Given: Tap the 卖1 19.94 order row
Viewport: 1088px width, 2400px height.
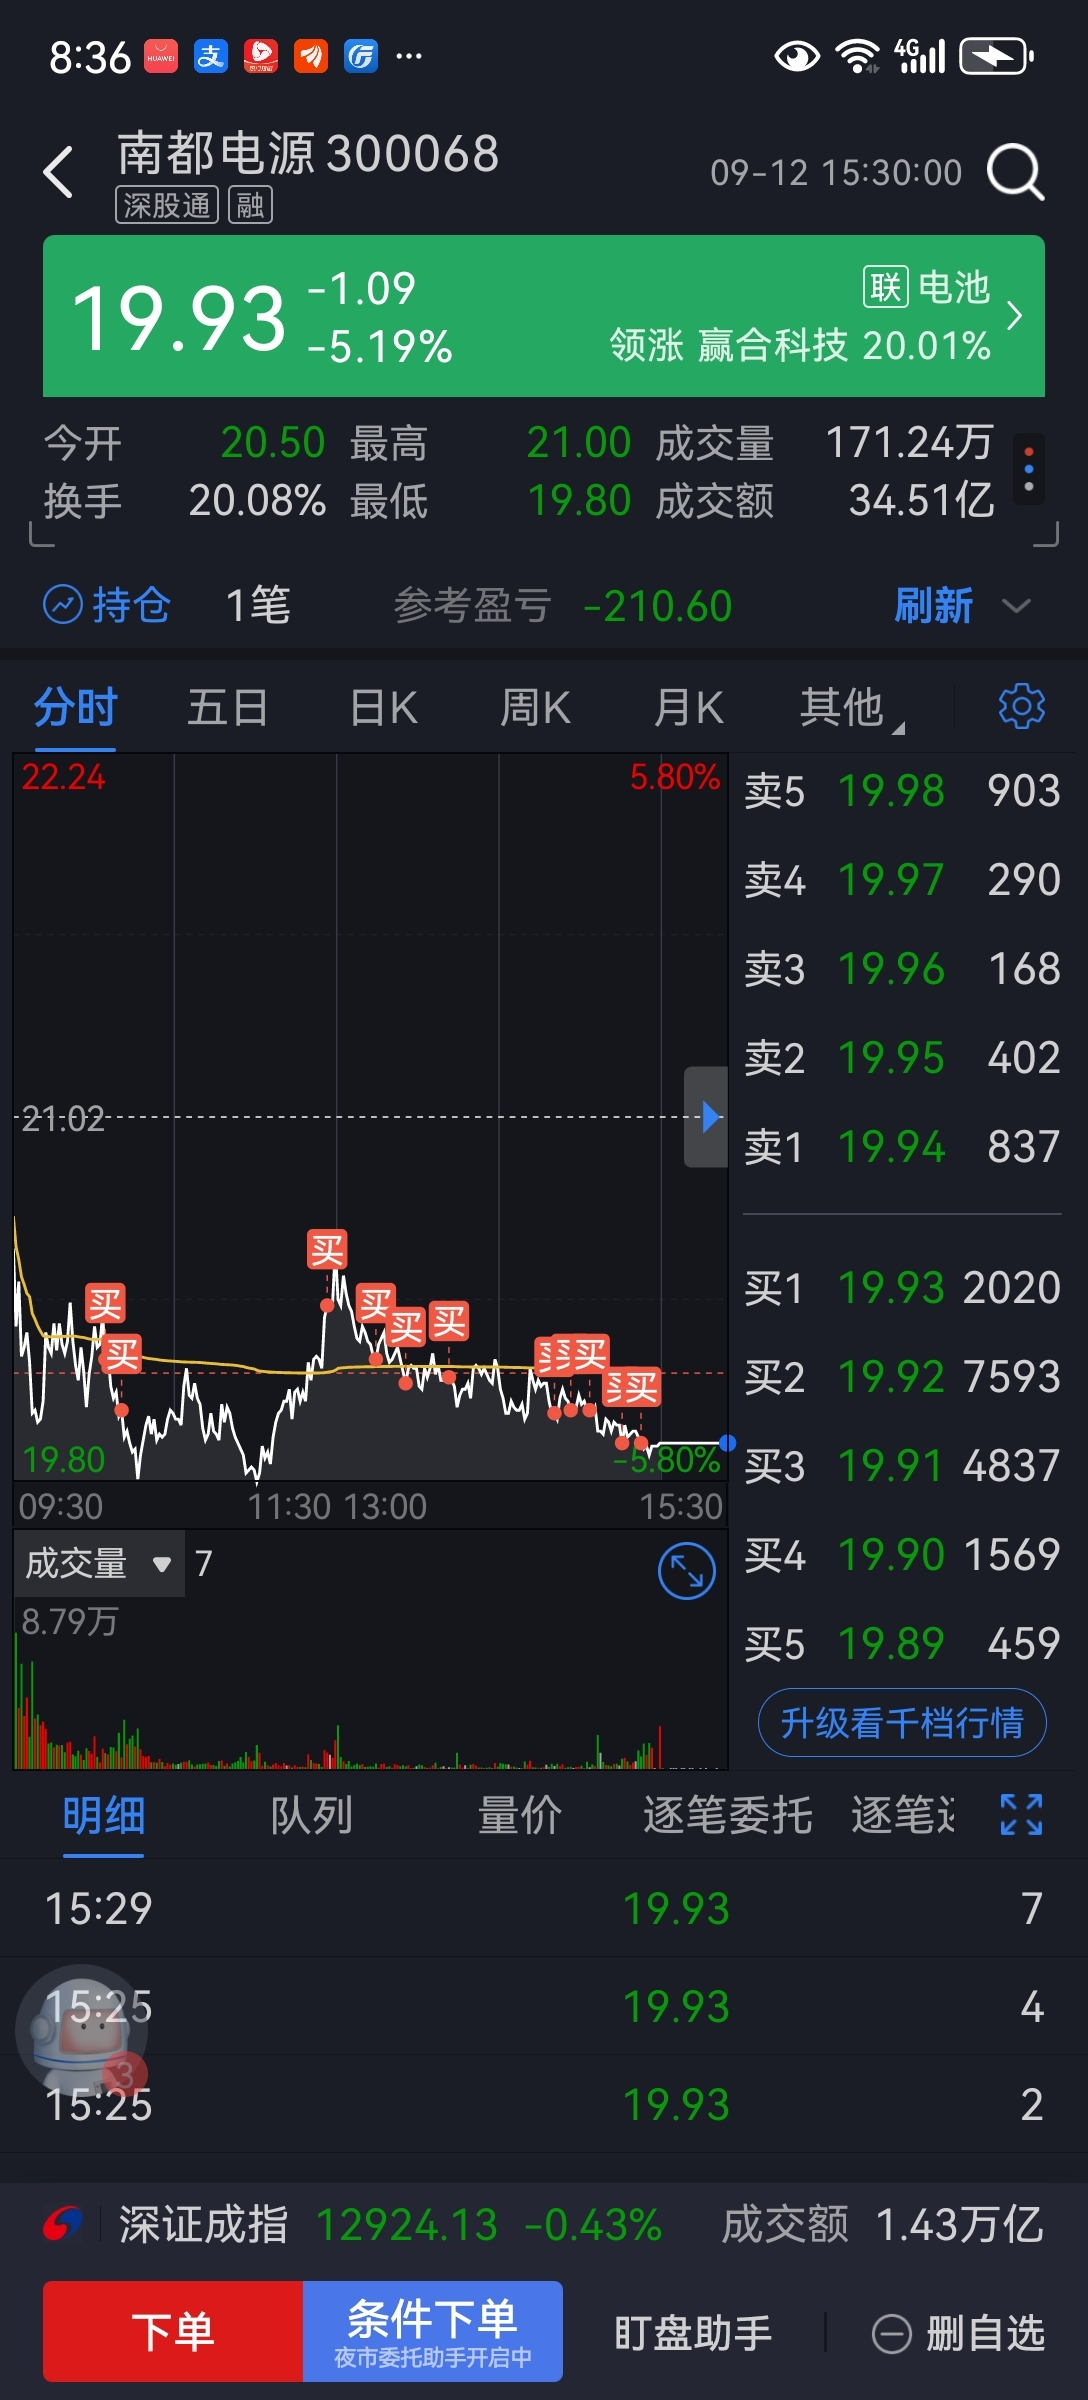Looking at the screenshot, I should point(902,1147).
